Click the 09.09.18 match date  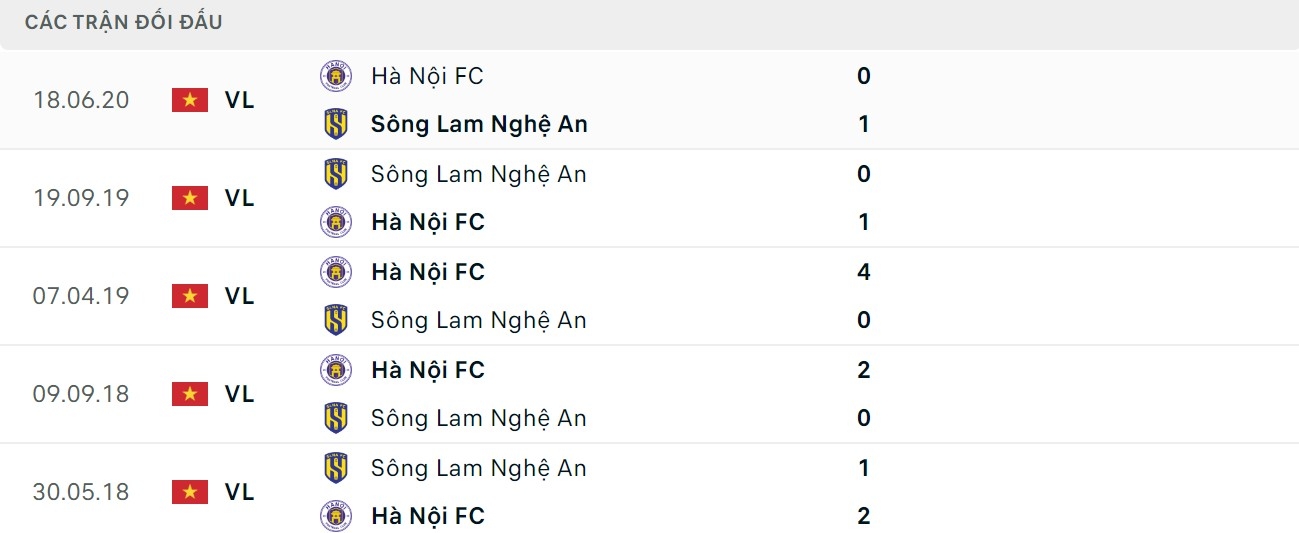[x=81, y=394]
